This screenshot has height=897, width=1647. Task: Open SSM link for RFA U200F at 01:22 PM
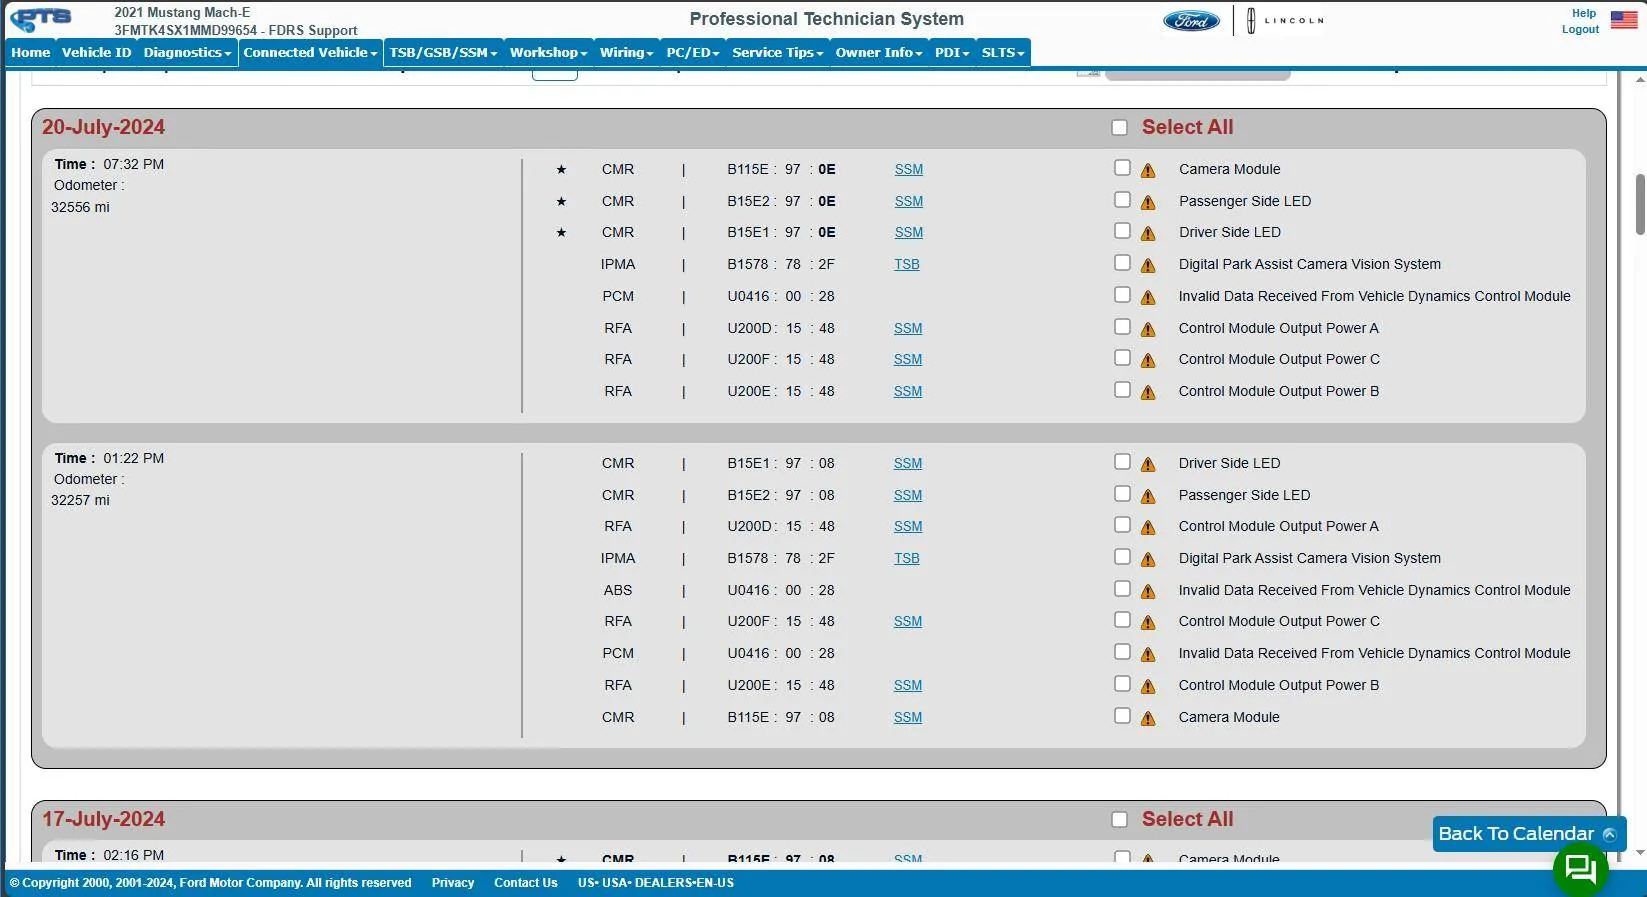tap(908, 622)
